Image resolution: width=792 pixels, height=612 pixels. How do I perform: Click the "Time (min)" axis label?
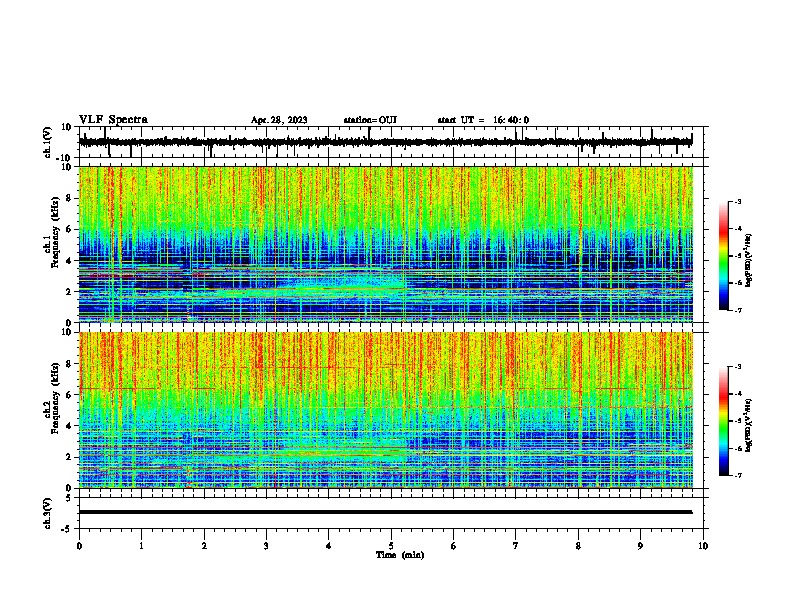coord(400,555)
